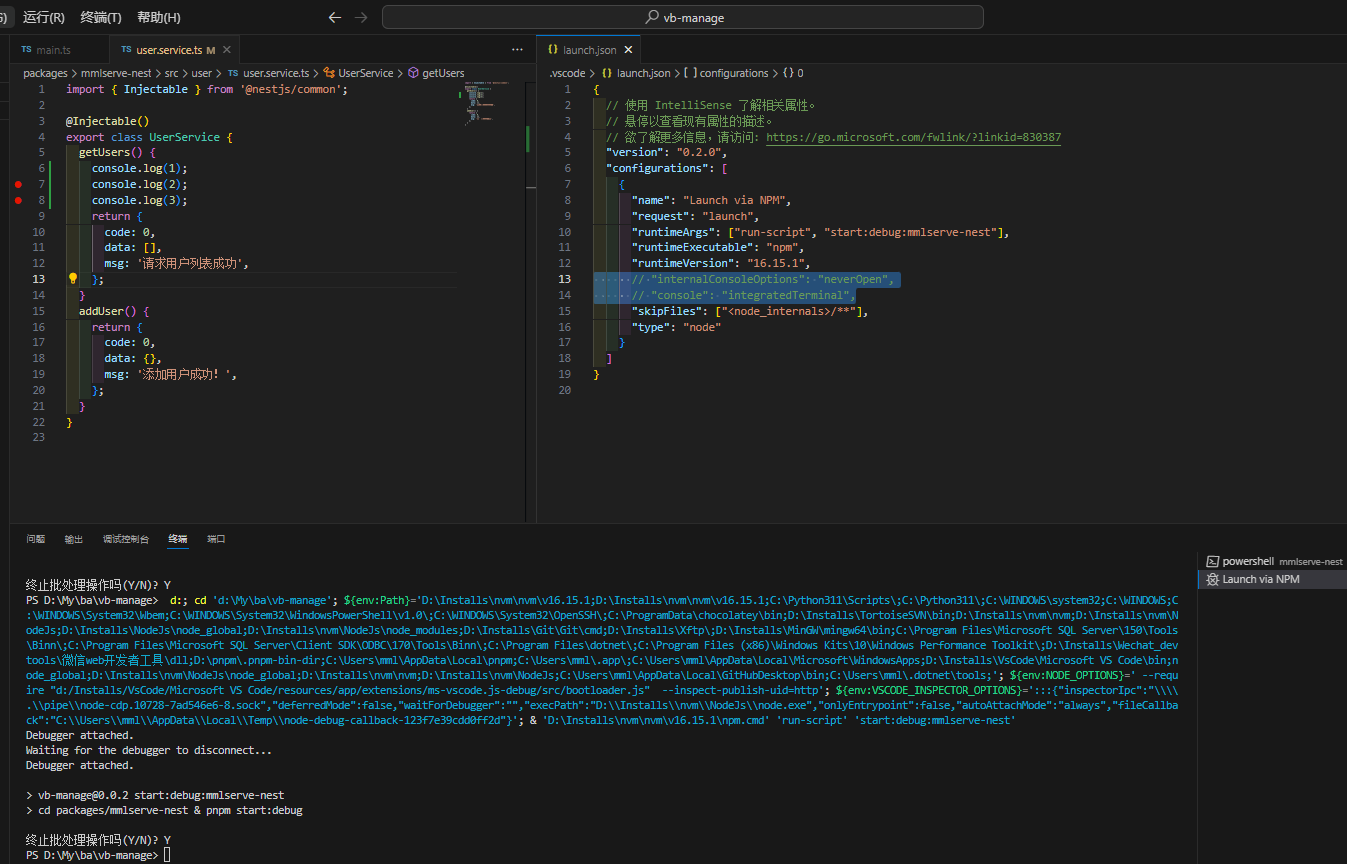Screen dimensions: 1347x864
Task: Click the lightbulb quick fix icon
Action: [73, 279]
